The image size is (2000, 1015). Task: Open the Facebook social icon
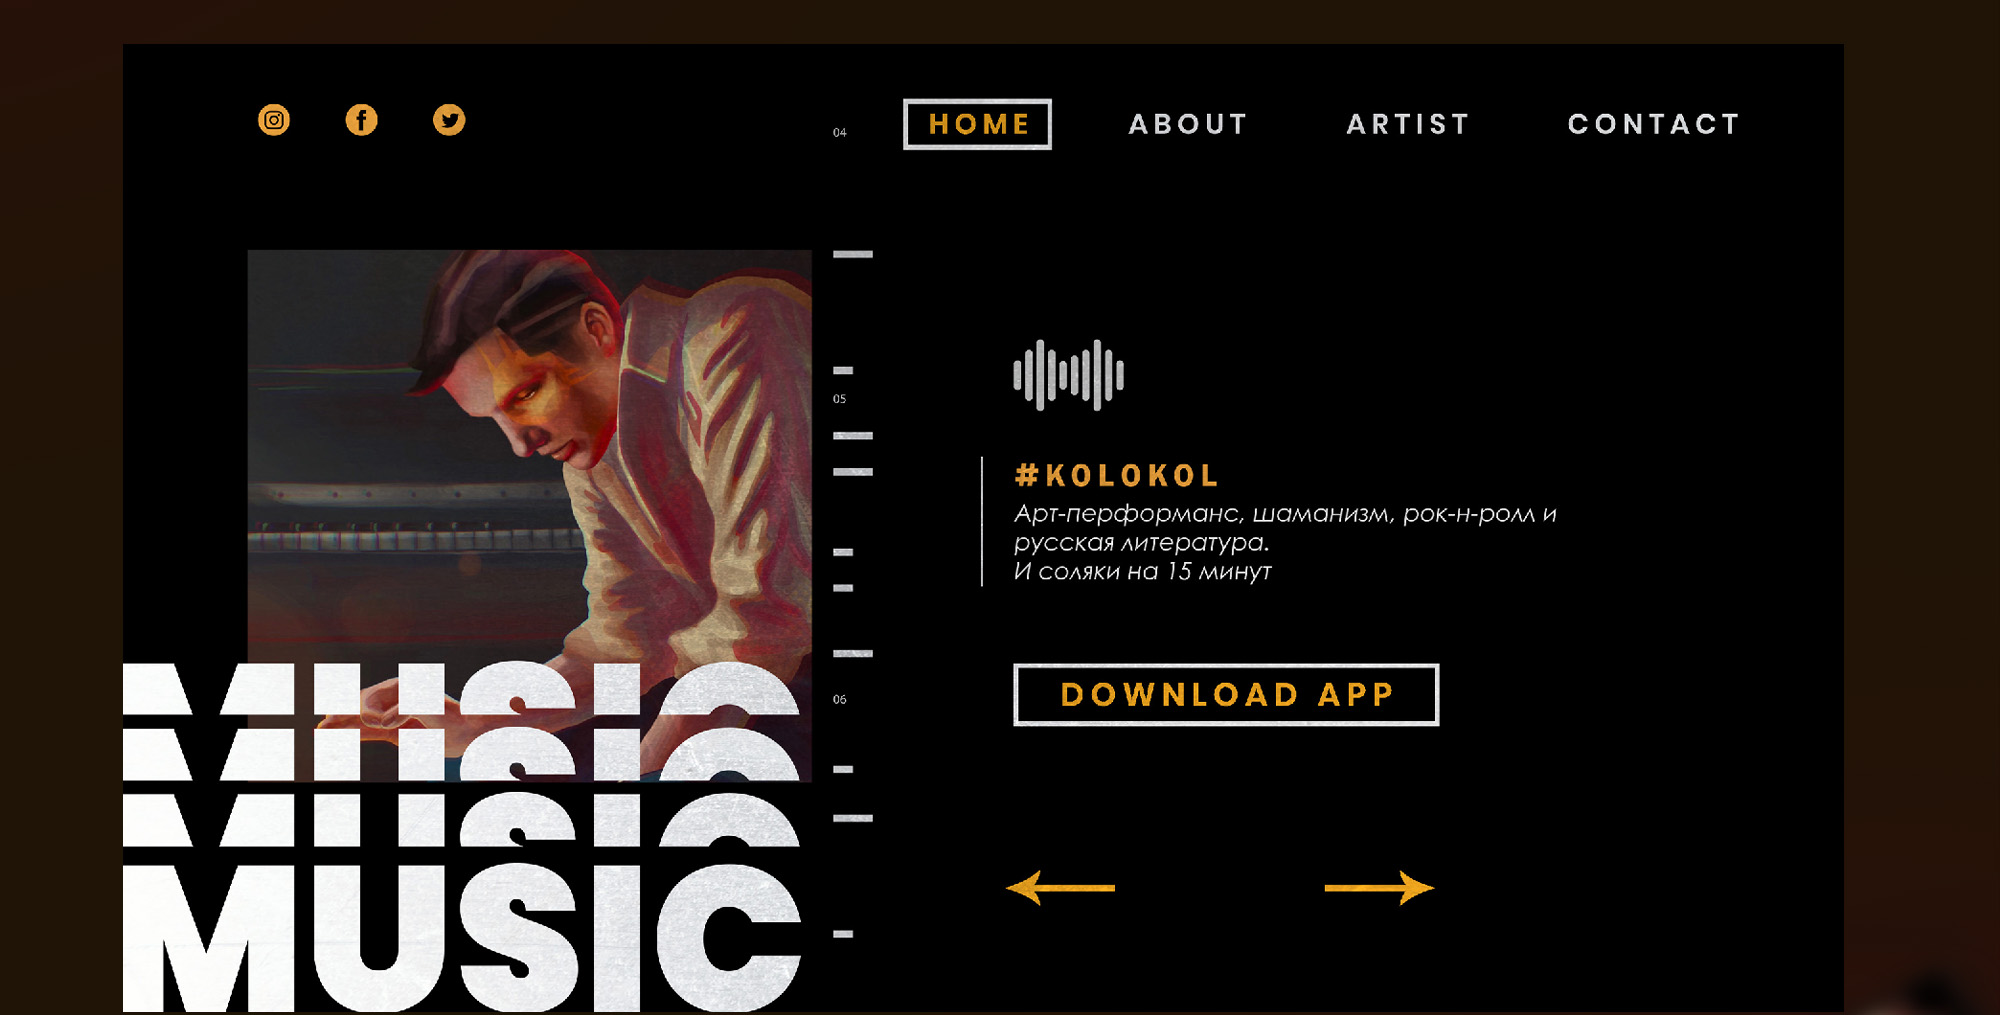(362, 120)
